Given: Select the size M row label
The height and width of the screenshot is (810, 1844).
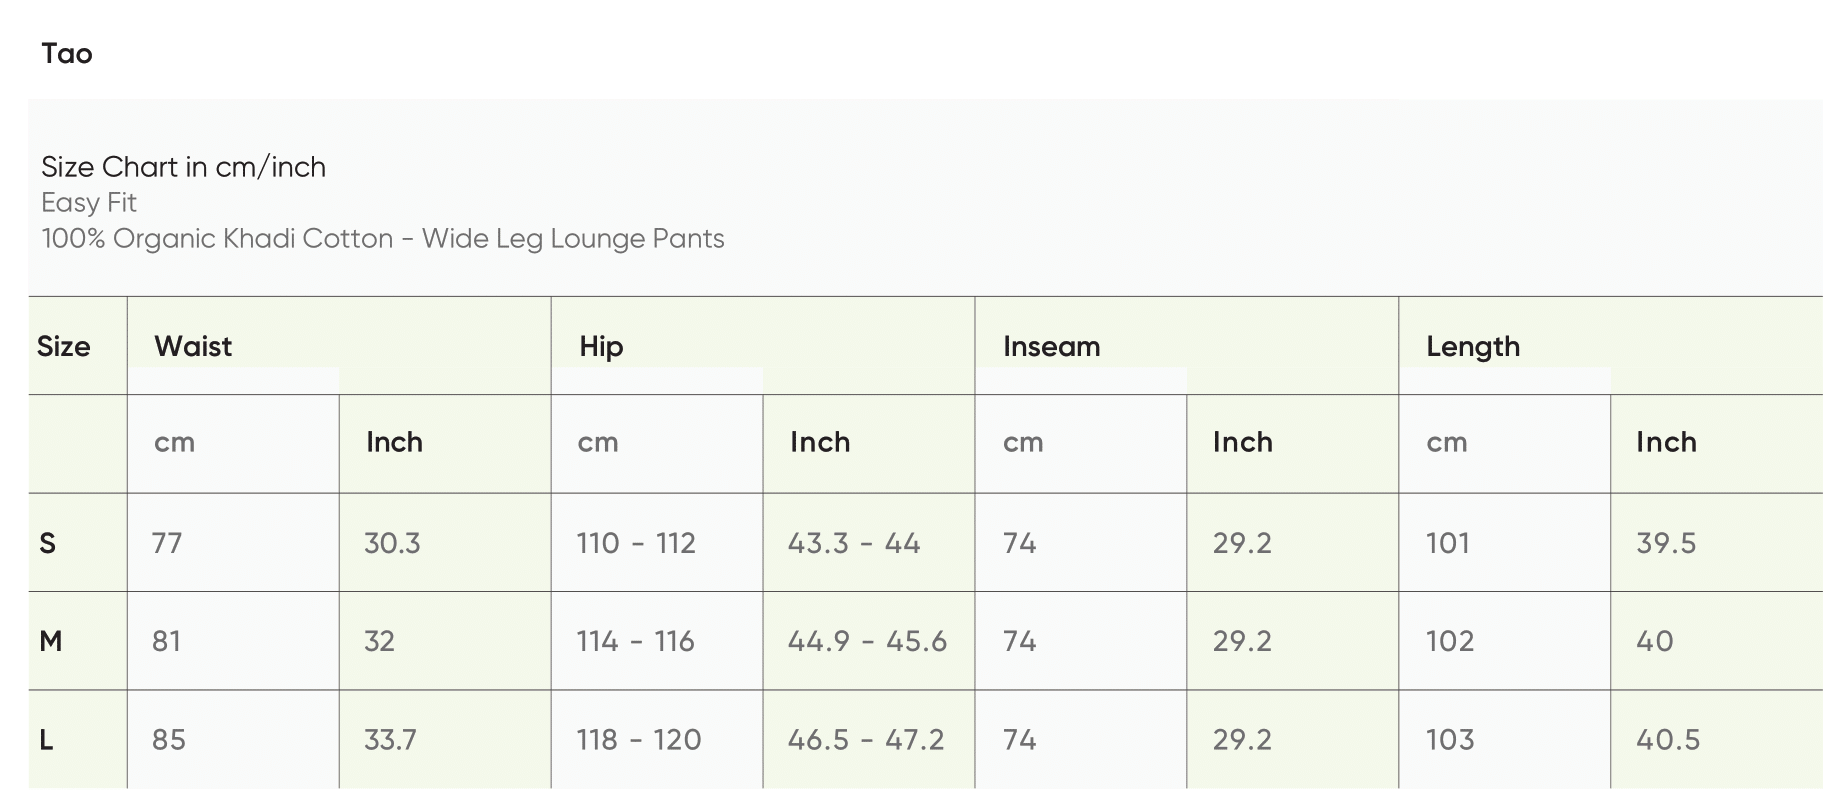Looking at the screenshot, I should [x=51, y=641].
